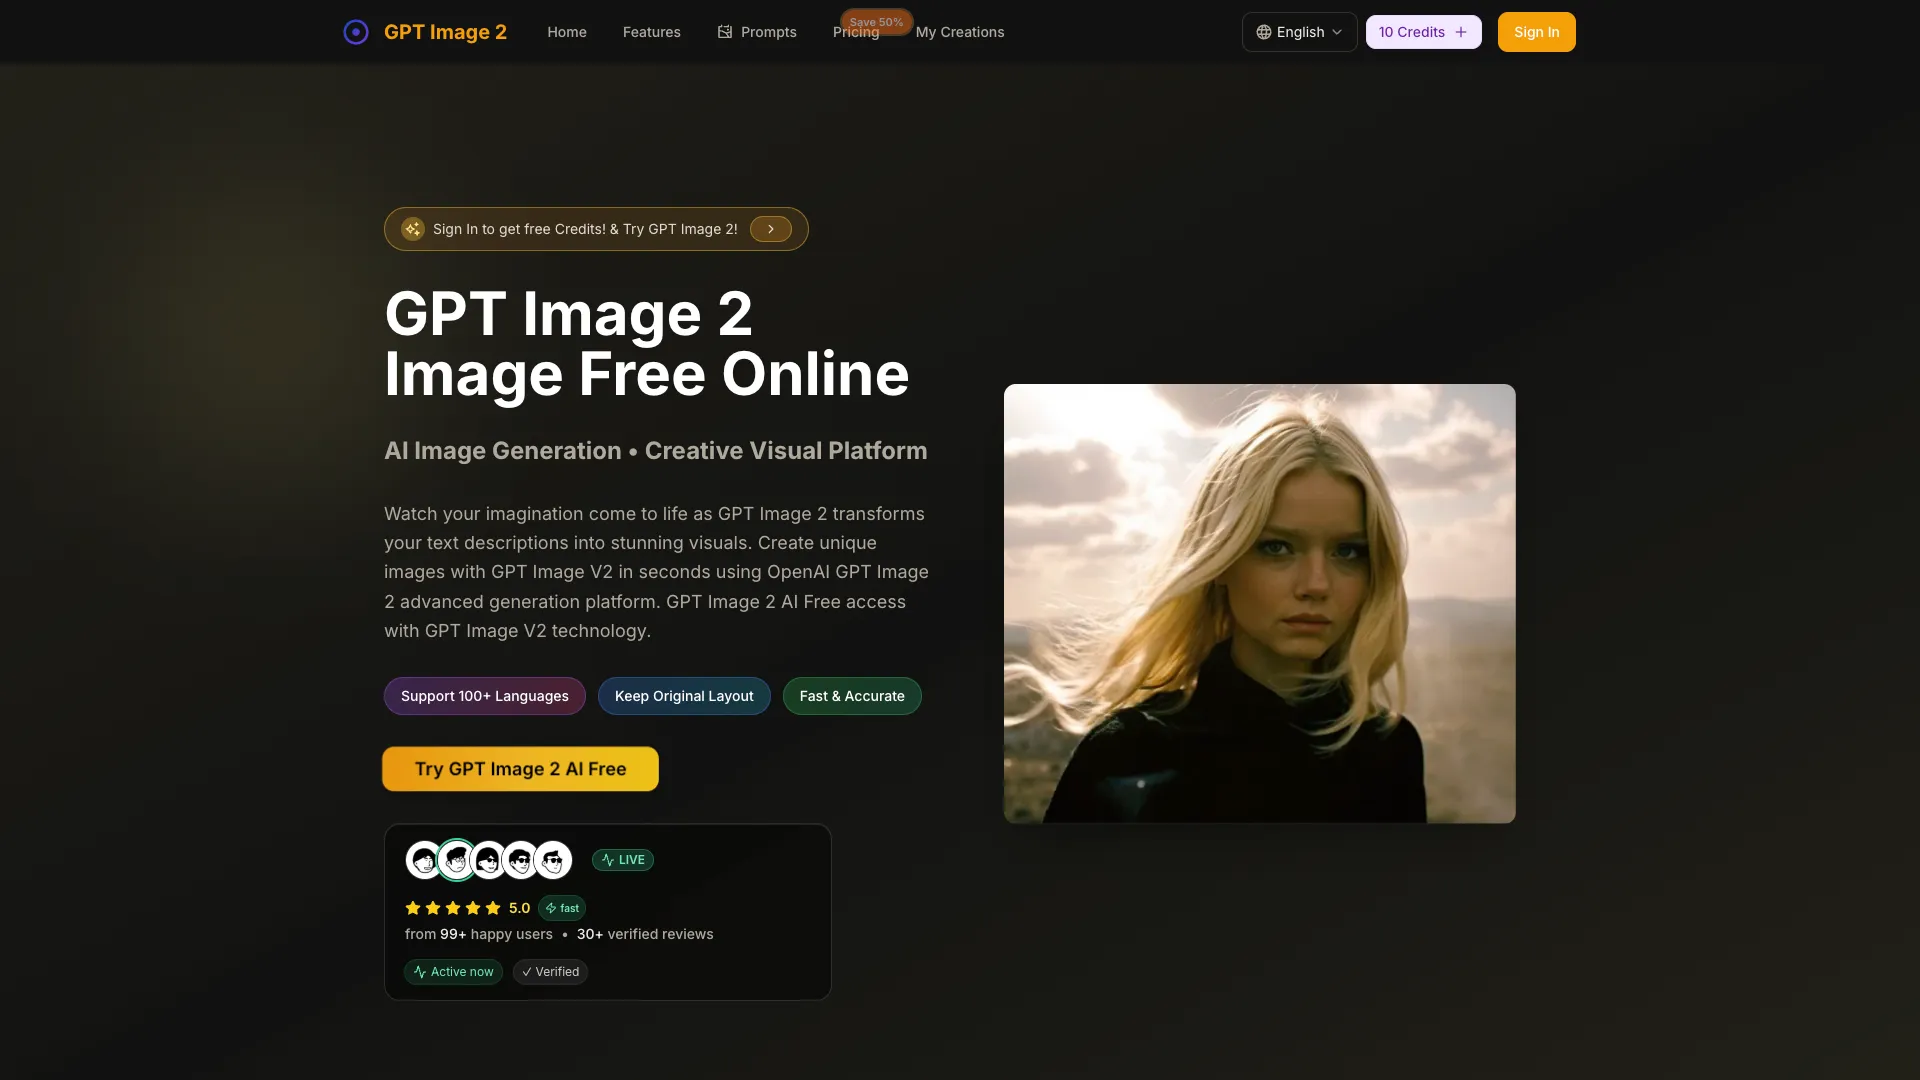Click the Verified badge
The image size is (1920, 1080).
click(549, 971)
